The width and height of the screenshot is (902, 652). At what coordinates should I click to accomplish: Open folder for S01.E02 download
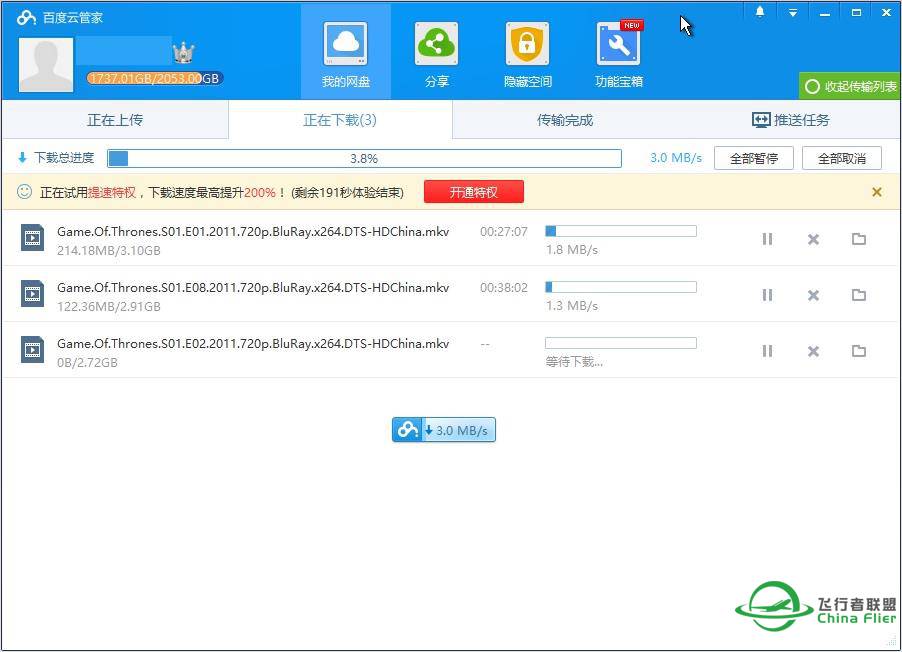(858, 351)
